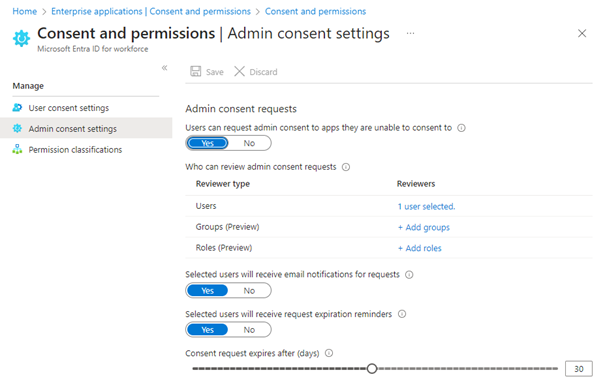605x381 pixels.
Task: Click Add roles link
Action: (x=419, y=248)
